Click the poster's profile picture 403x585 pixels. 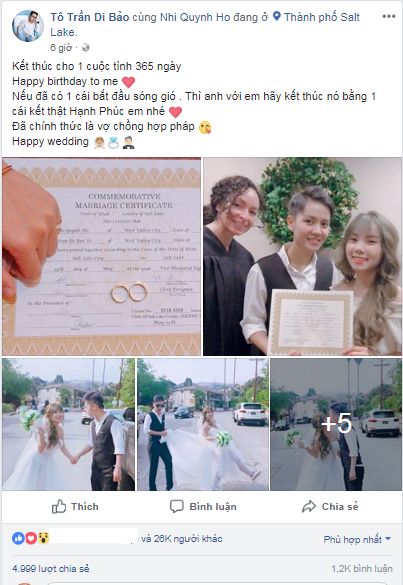click(x=28, y=26)
